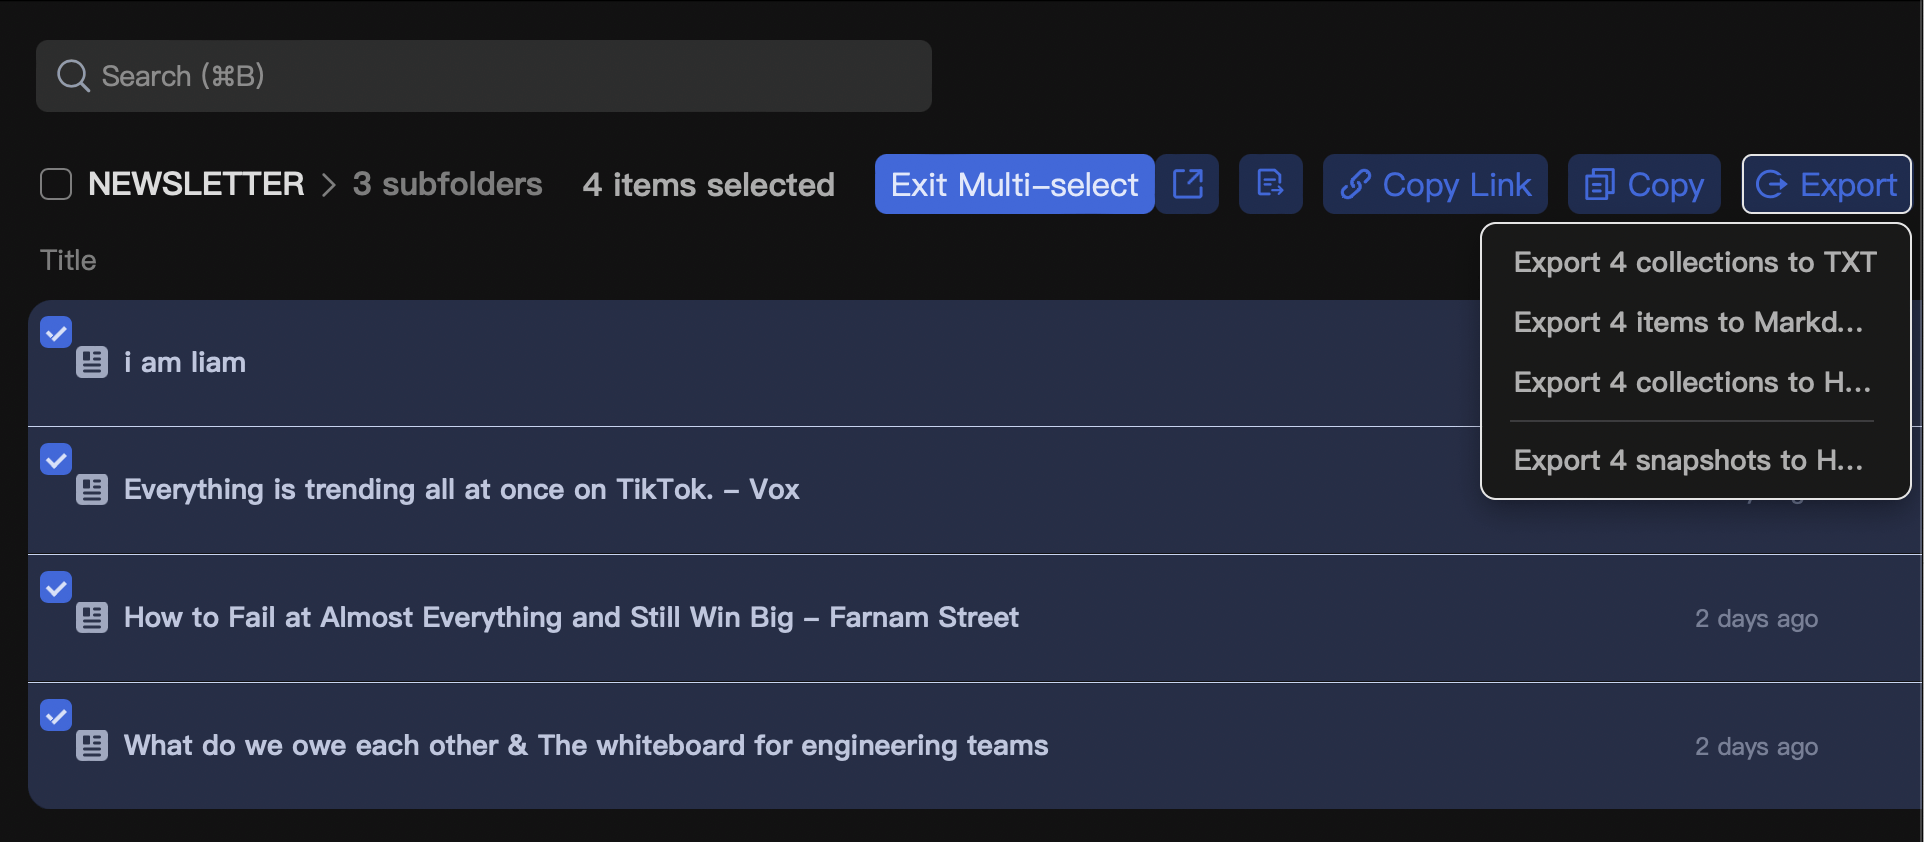The image size is (1924, 842).
Task: Click the magnifier icon in the search bar
Action: [x=73, y=76]
